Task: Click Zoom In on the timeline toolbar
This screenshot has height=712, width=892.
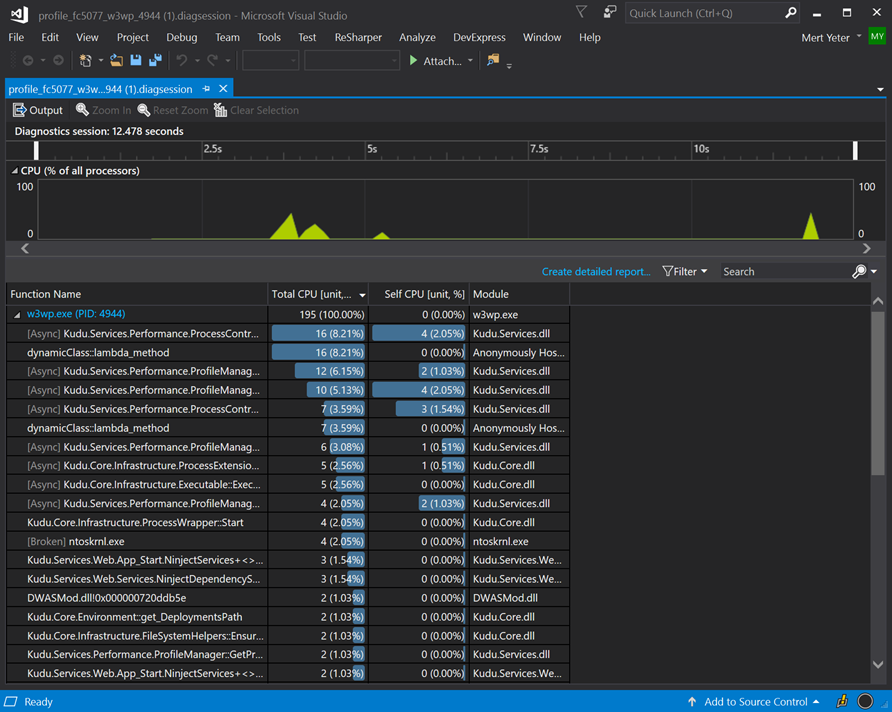Action: [x=104, y=110]
